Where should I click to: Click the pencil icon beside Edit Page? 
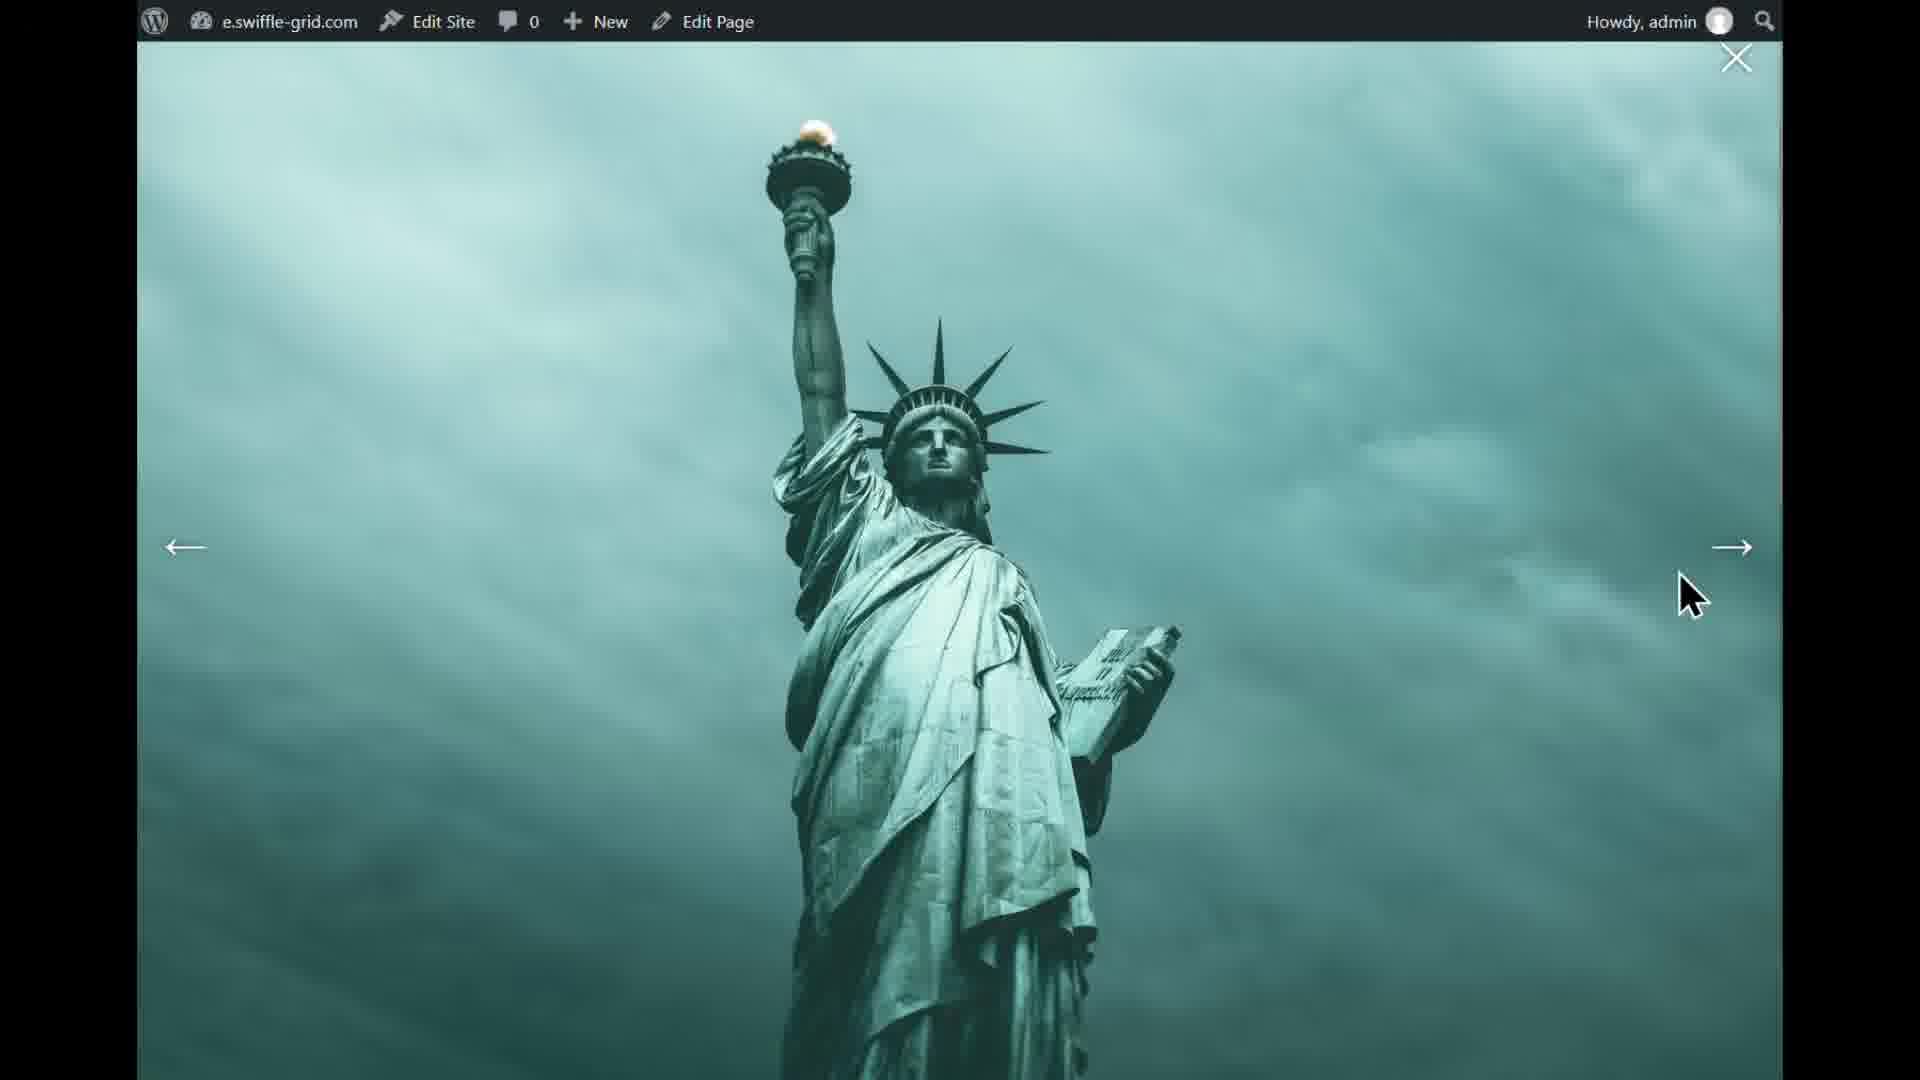(x=661, y=21)
